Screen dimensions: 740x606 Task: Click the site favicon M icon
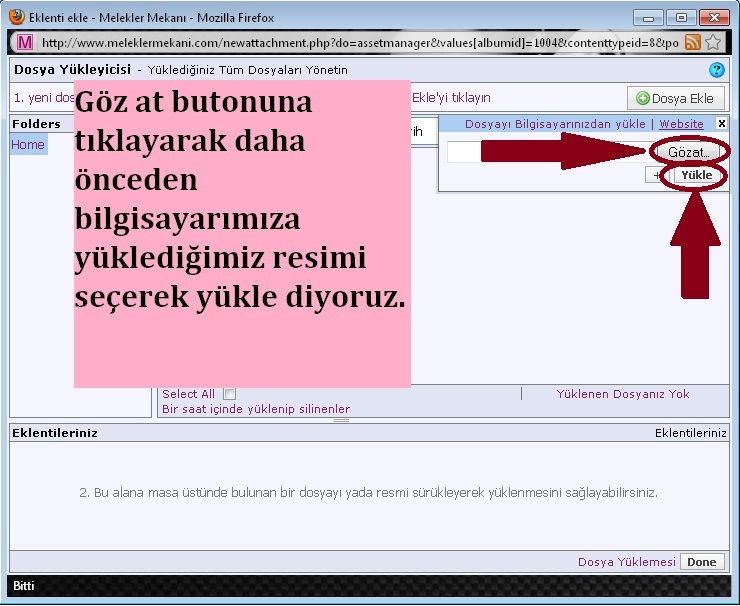(x=25, y=43)
